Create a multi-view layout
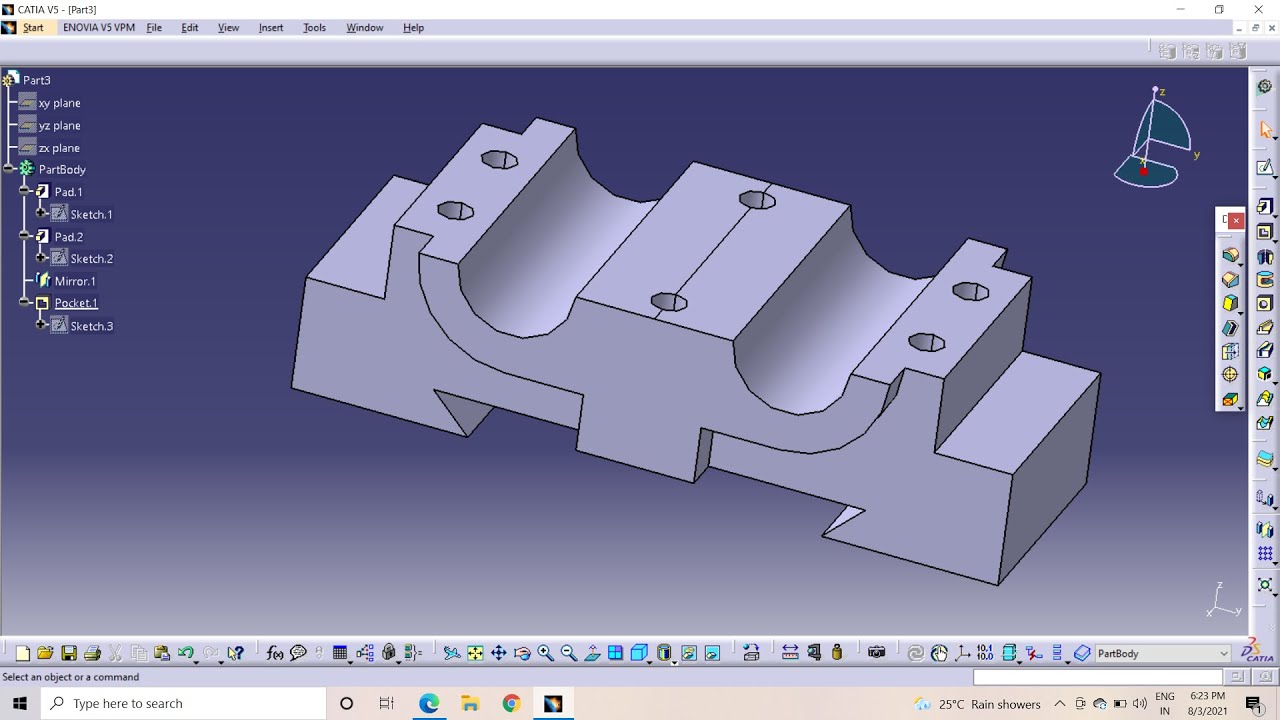Viewport: 1280px width, 720px height. click(x=615, y=653)
